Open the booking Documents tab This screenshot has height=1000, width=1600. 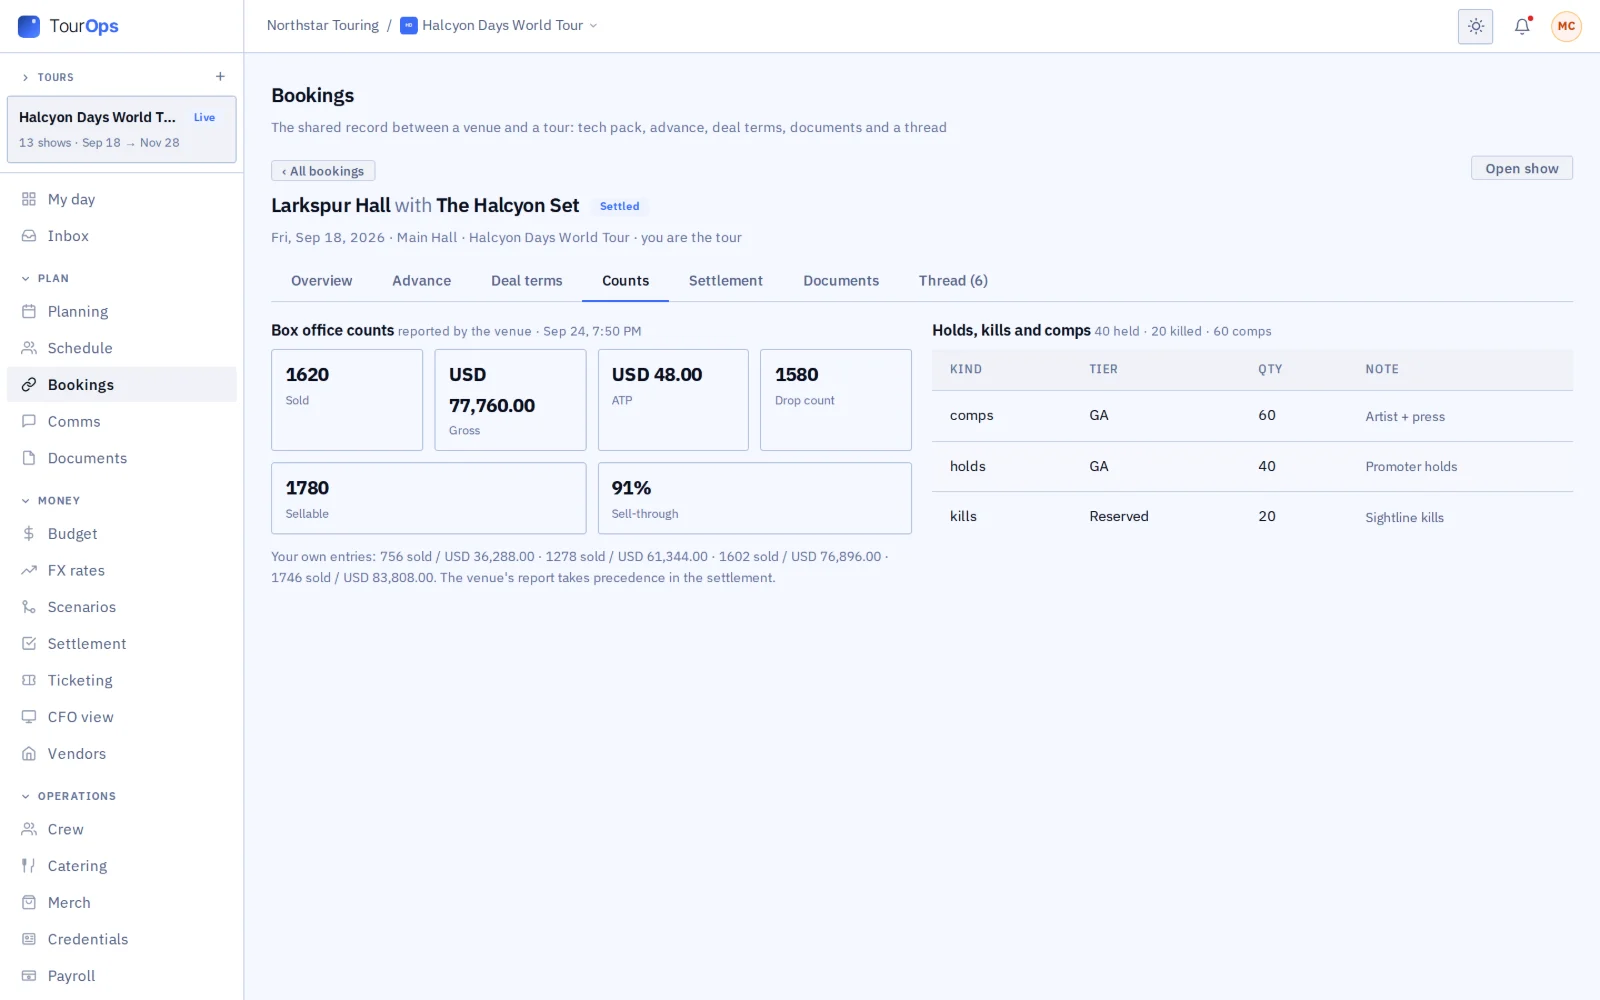pyautogui.click(x=841, y=281)
